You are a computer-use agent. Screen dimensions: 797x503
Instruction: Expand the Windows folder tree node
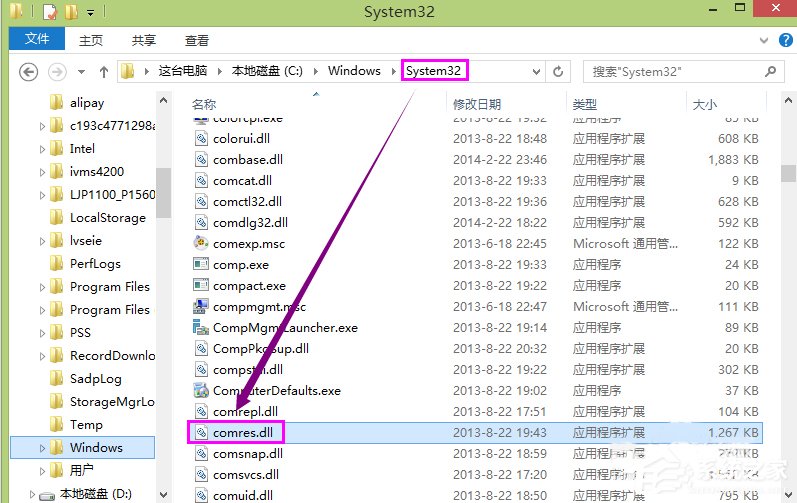point(43,448)
